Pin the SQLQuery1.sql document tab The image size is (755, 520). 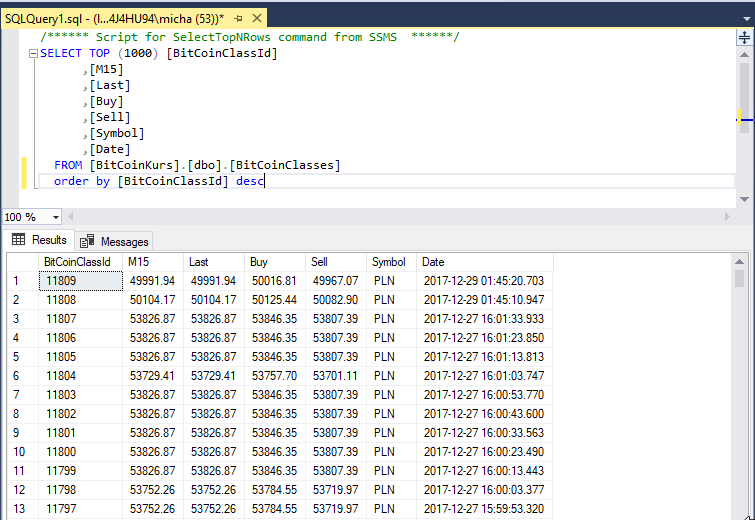click(238, 19)
